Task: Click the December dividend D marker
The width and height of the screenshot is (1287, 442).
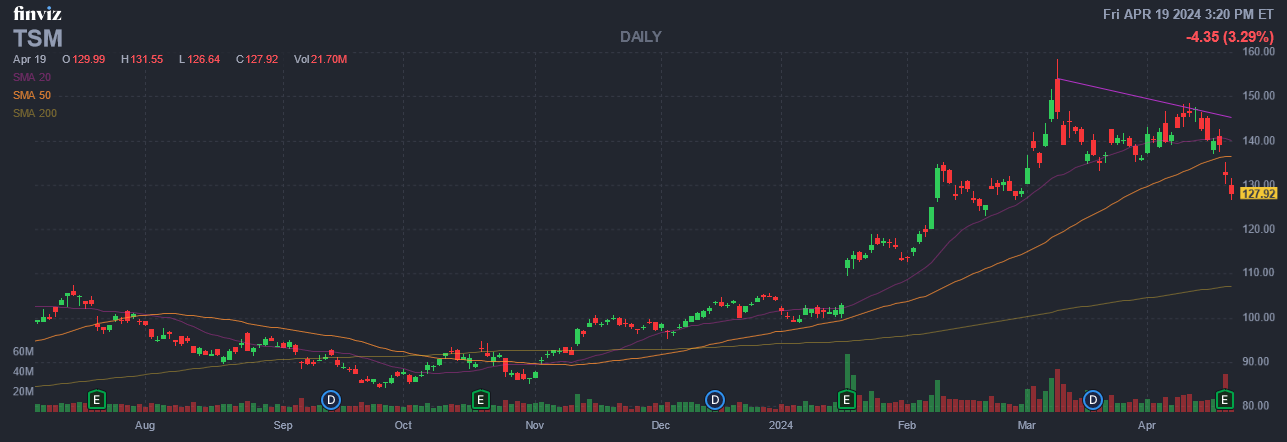Action: point(714,399)
